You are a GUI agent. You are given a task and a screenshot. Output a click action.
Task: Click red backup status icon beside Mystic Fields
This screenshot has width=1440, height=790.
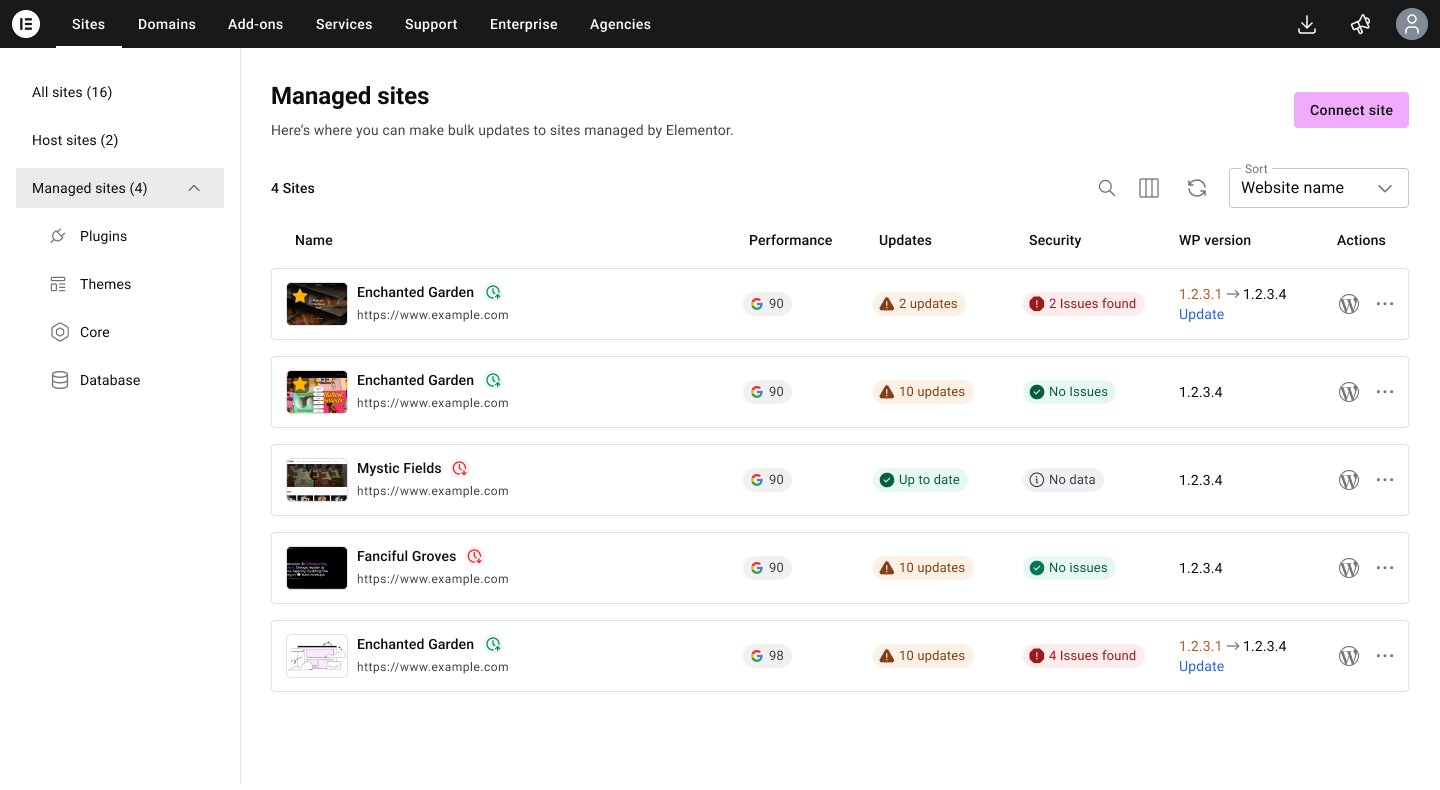click(460, 468)
